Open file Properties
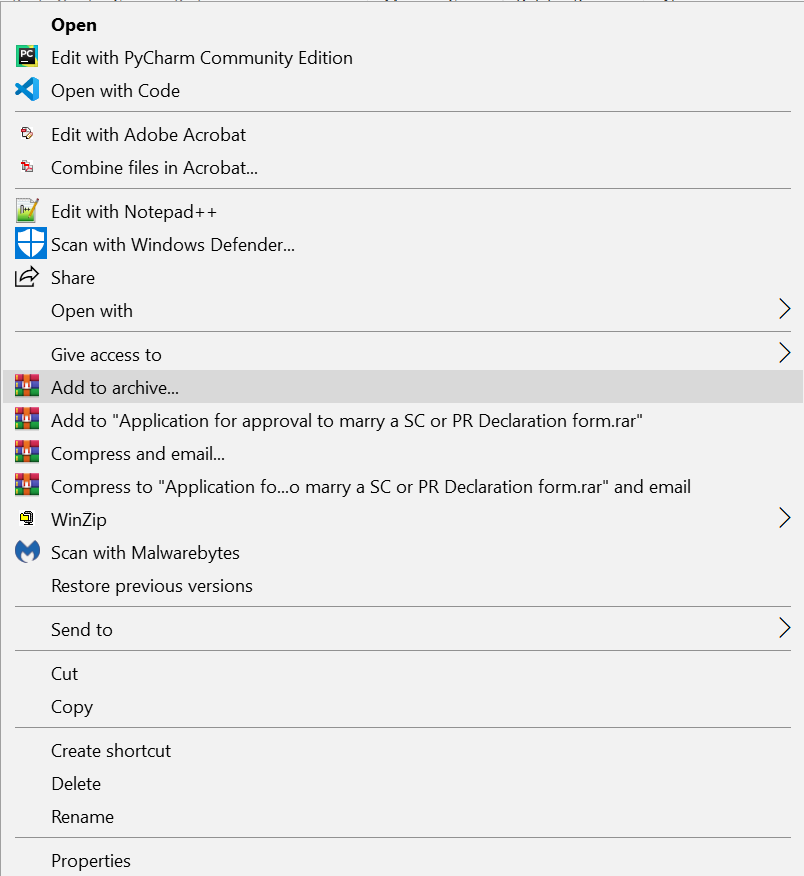This screenshot has width=804, height=876. click(91, 861)
